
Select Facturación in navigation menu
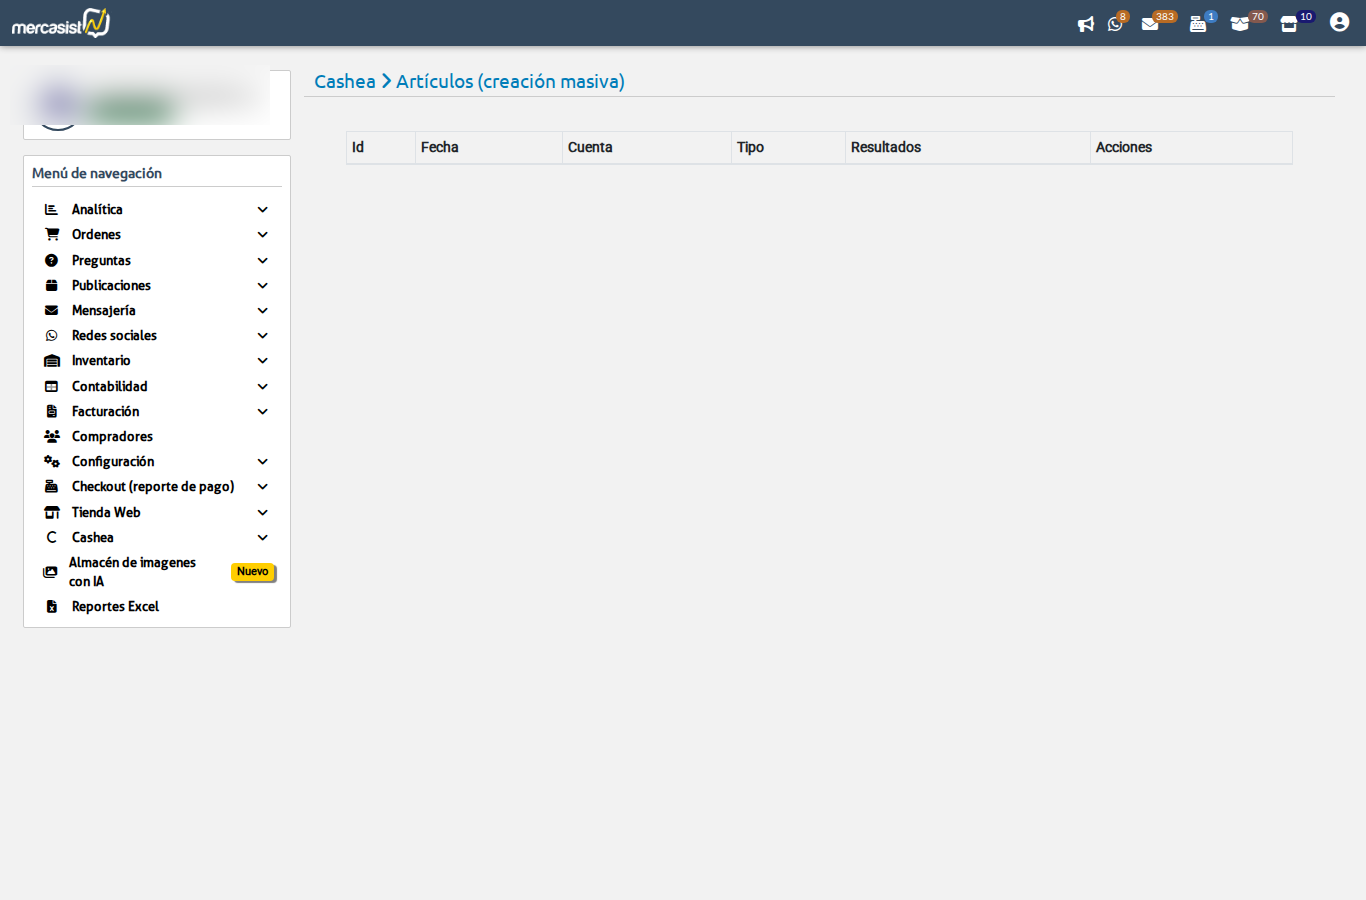[105, 412]
